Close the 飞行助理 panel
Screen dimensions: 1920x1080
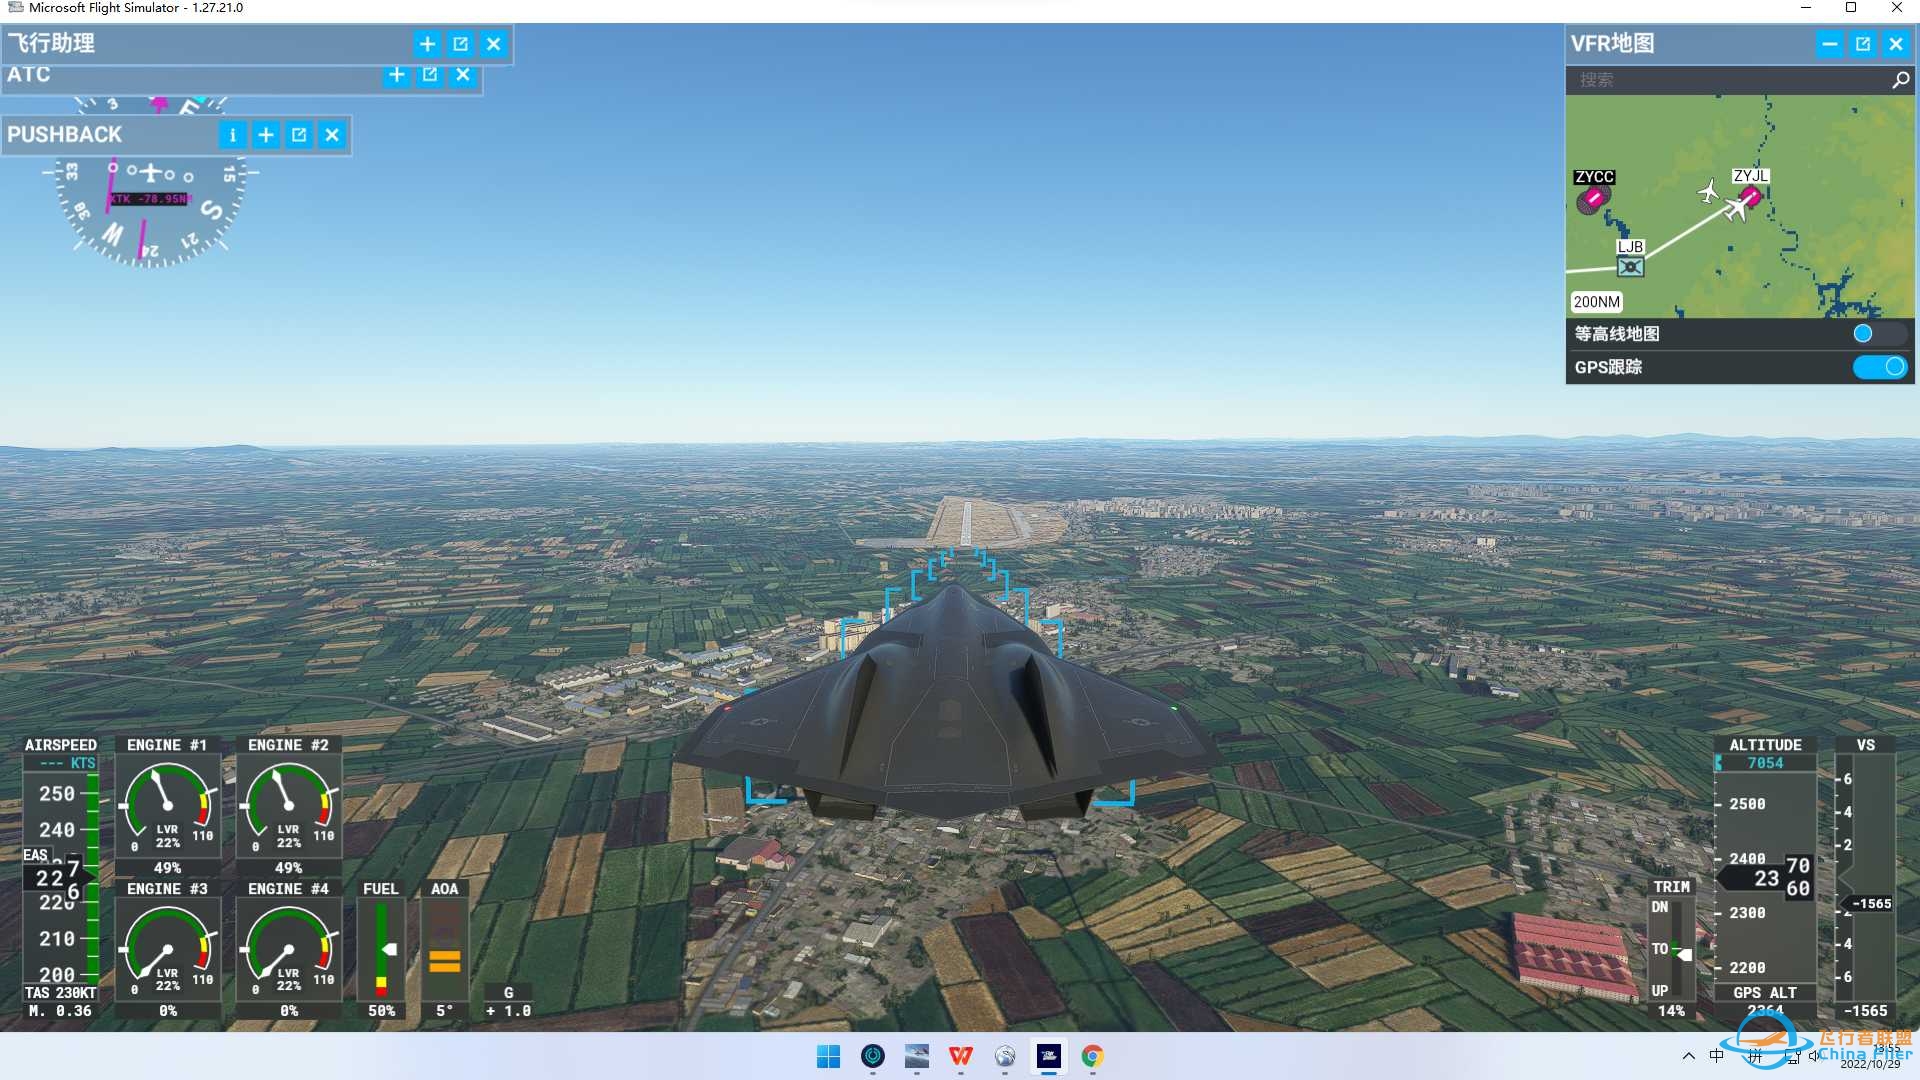pyautogui.click(x=493, y=44)
